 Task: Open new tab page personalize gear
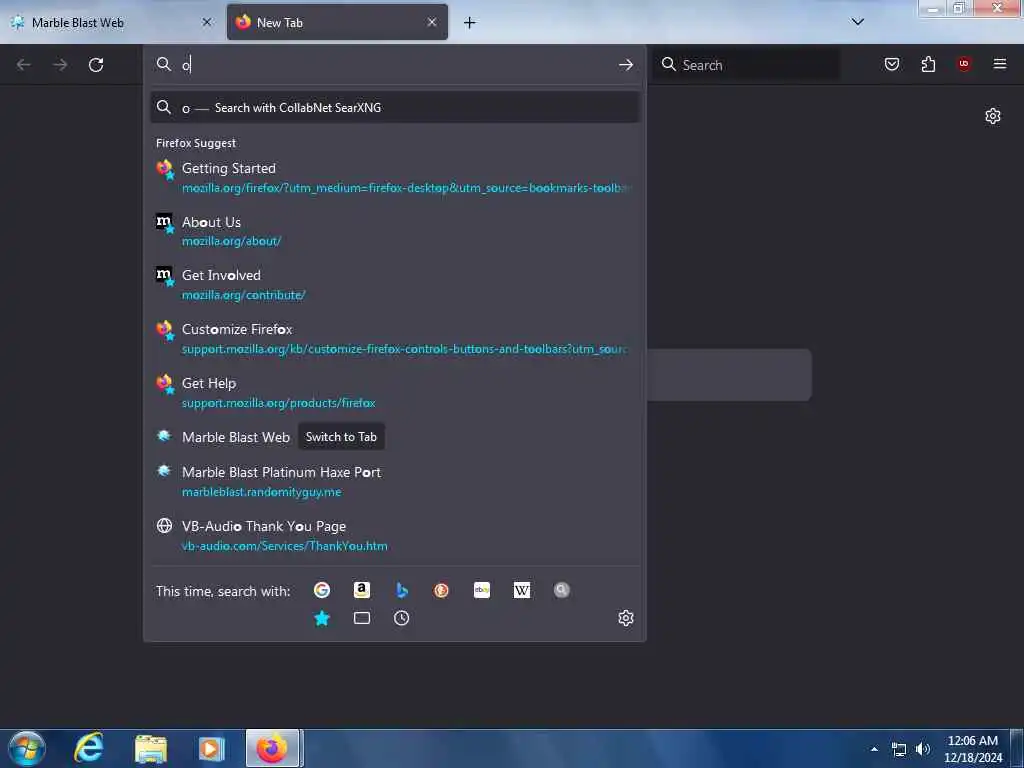point(993,116)
